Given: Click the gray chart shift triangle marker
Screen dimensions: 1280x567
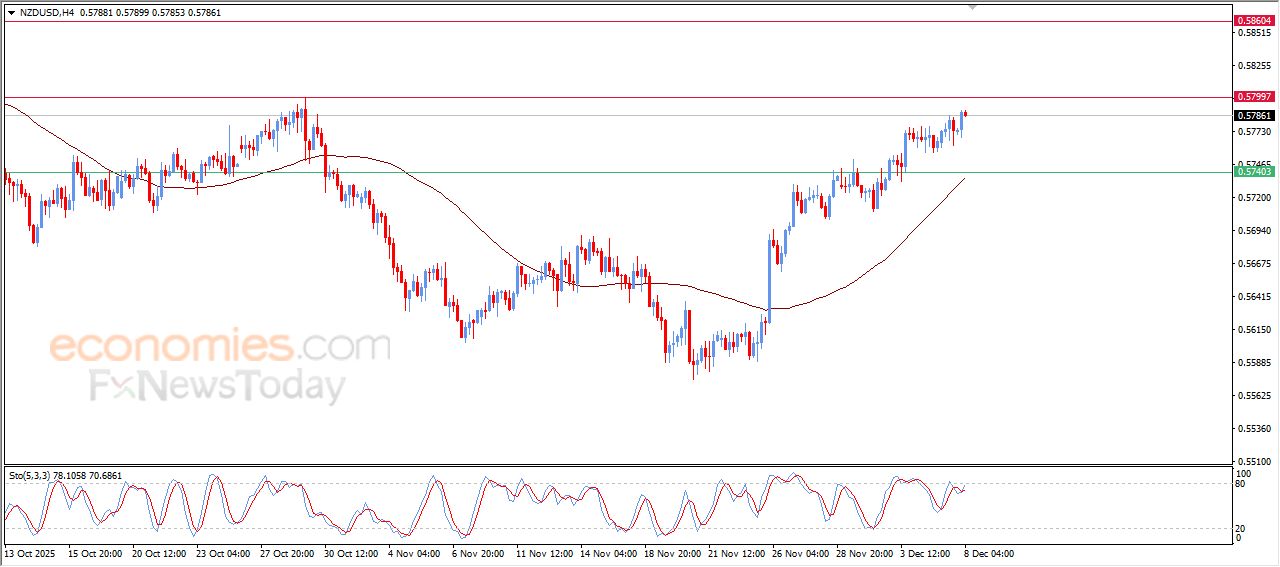Looking at the screenshot, I should (972, 7).
